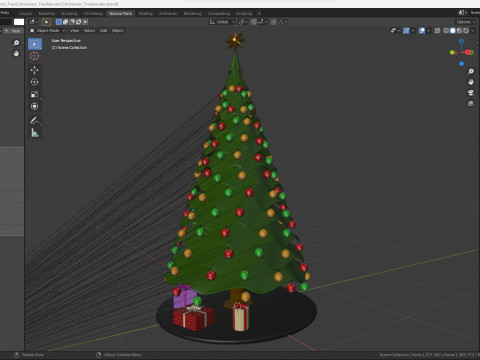Open object visibility filter dropdown
This screenshot has width=480, height=360.
[x=395, y=31]
